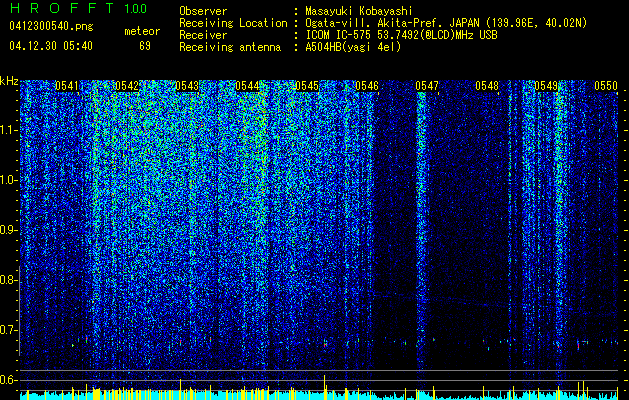Click the filename 0412300540.png
Image resolution: width=629 pixels, height=400 pixels.
[x=51, y=27]
